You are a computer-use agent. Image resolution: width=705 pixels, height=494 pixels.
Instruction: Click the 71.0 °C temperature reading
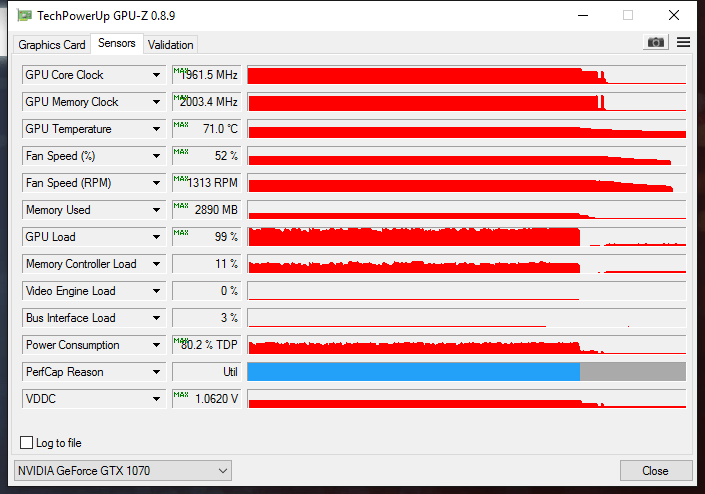207,129
